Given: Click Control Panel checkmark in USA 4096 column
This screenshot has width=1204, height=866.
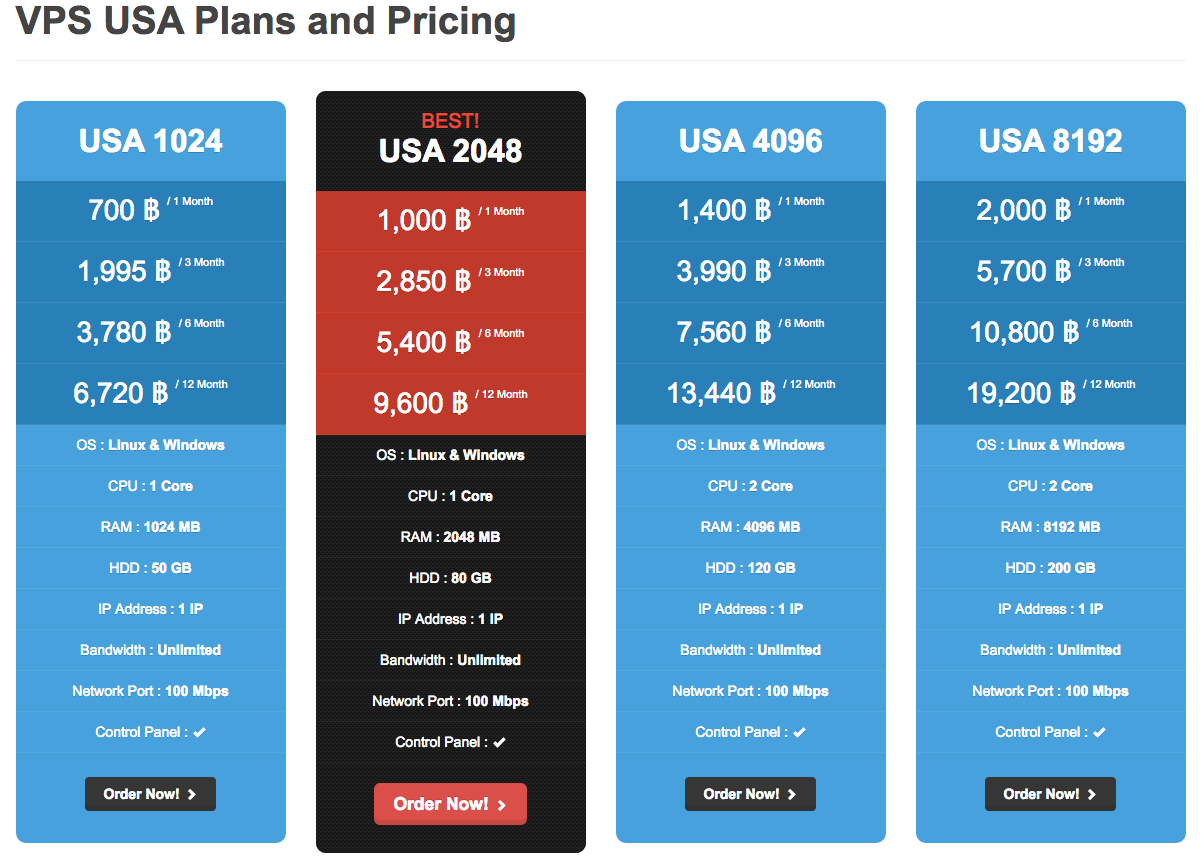Looking at the screenshot, I should pyautogui.click(x=800, y=733).
